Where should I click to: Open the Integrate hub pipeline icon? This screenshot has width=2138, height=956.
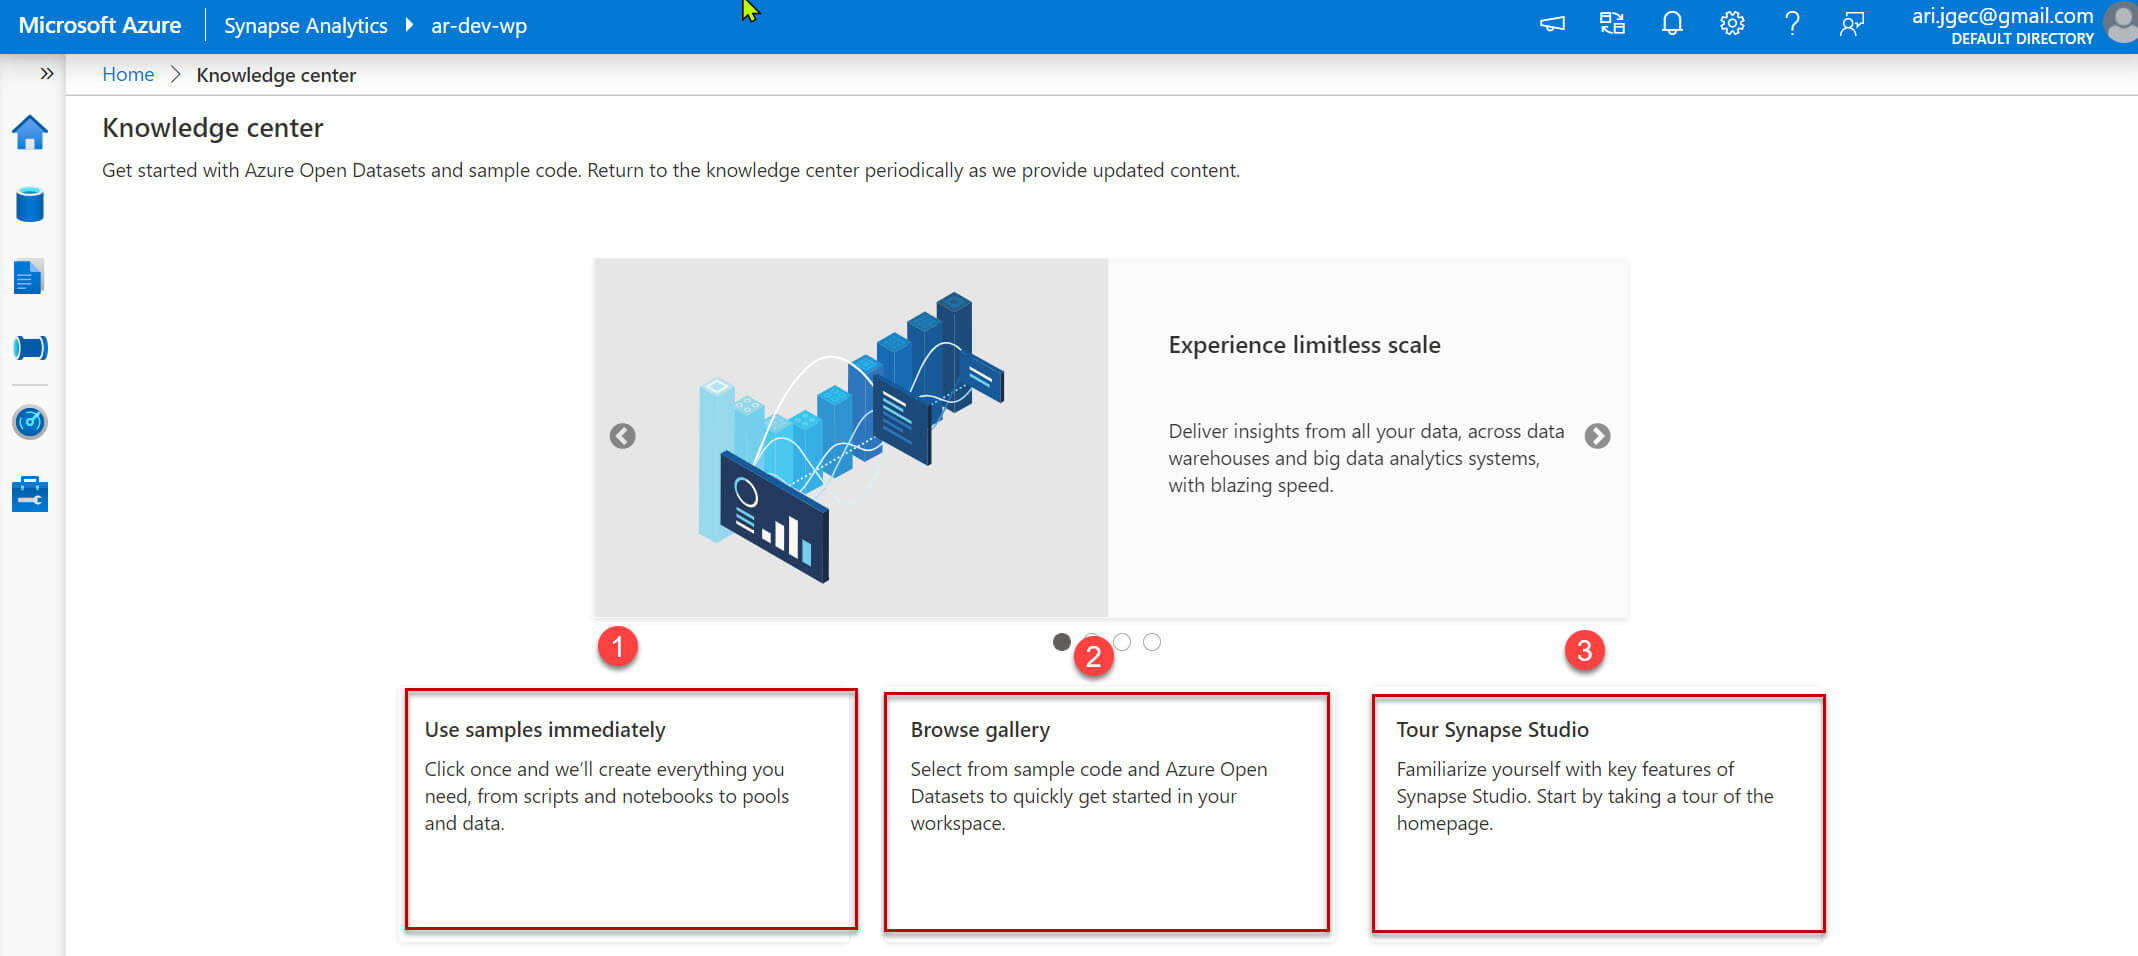[30, 348]
